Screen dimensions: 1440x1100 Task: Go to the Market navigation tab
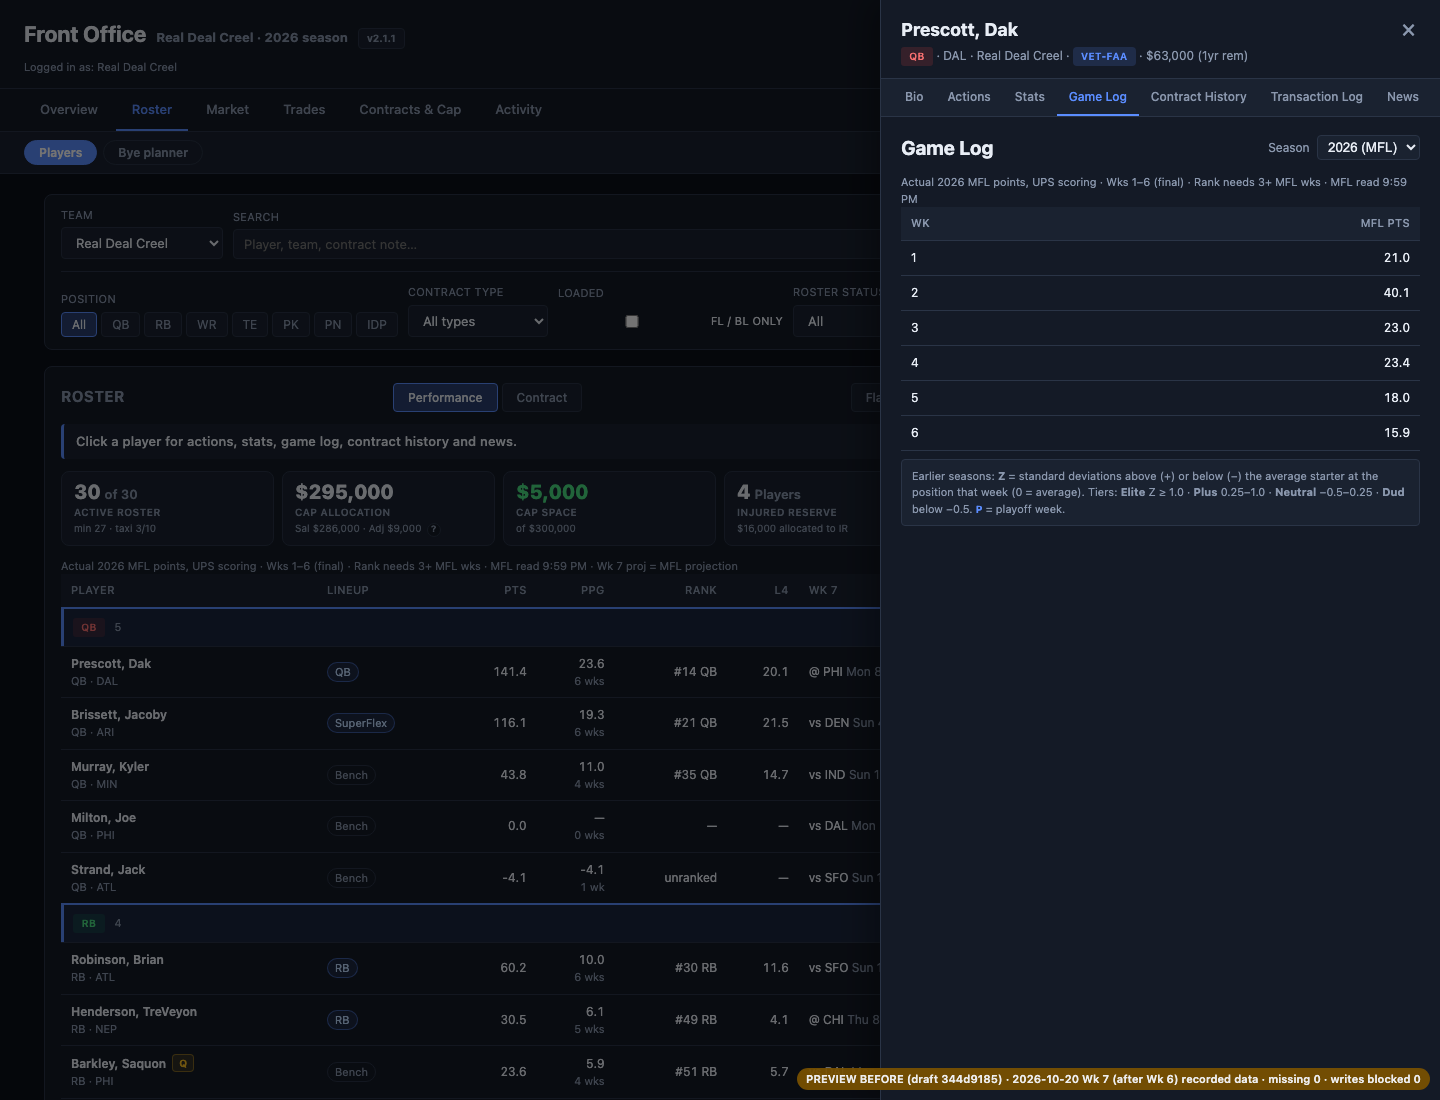point(227,110)
